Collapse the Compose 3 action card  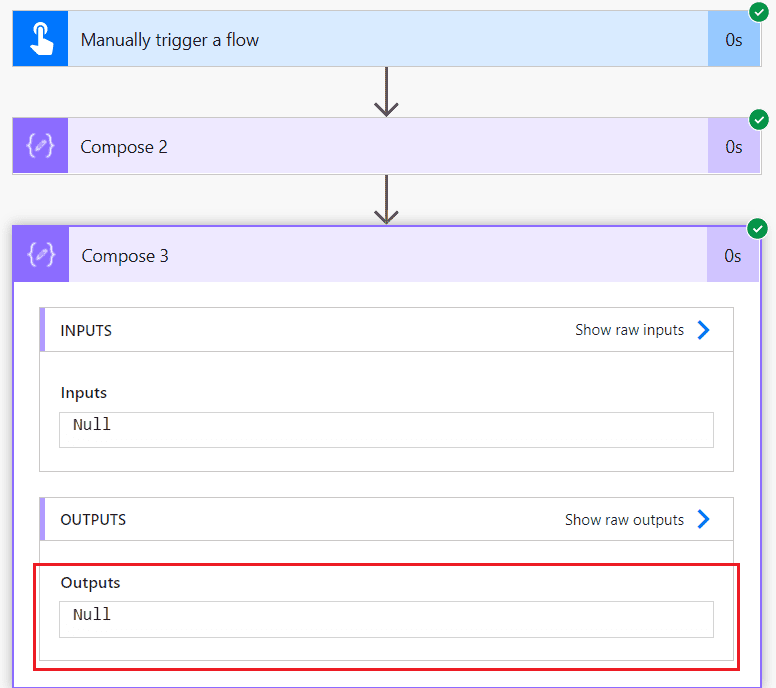pyautogui.click(x=388, y=255)
